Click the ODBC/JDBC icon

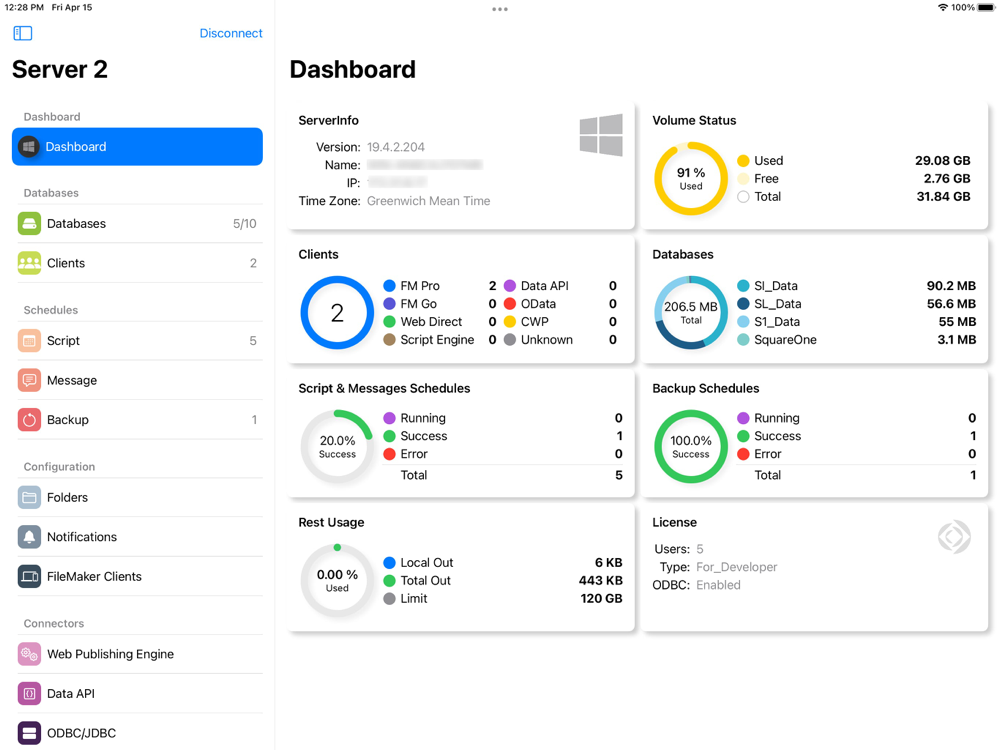click(x=29, y=734)
